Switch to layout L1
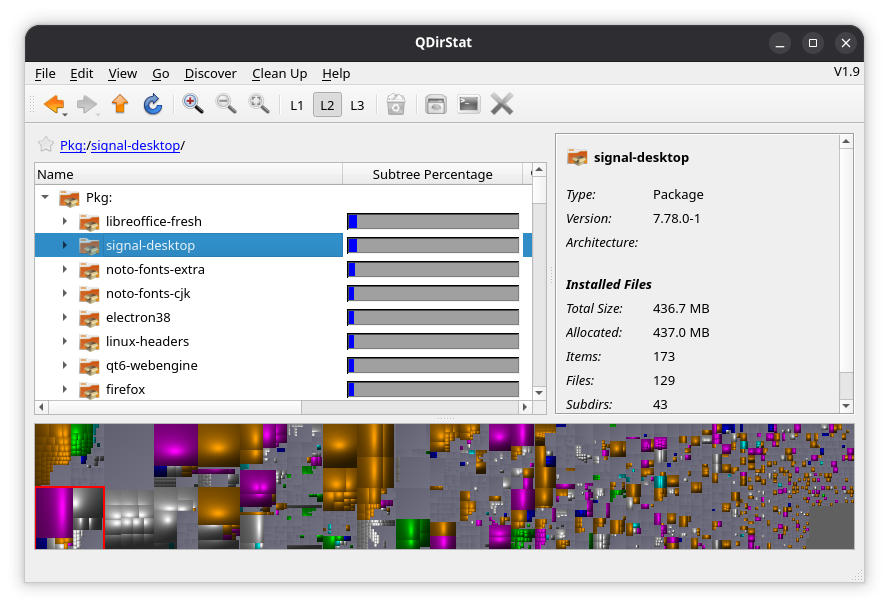Viewport: 889px width, 607px height. point(297,105)
